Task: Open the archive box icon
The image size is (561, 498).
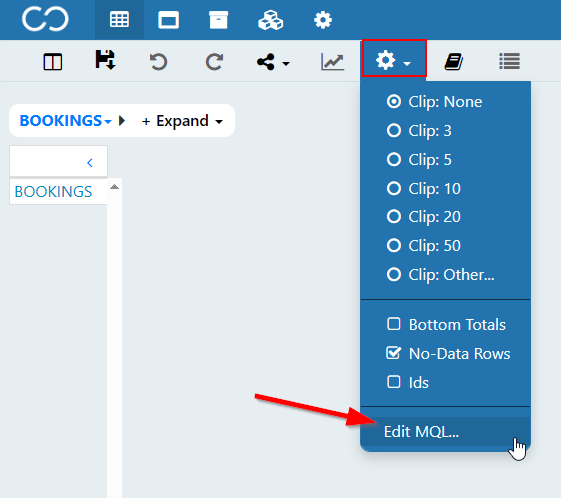Action: (x=218, y=20)
